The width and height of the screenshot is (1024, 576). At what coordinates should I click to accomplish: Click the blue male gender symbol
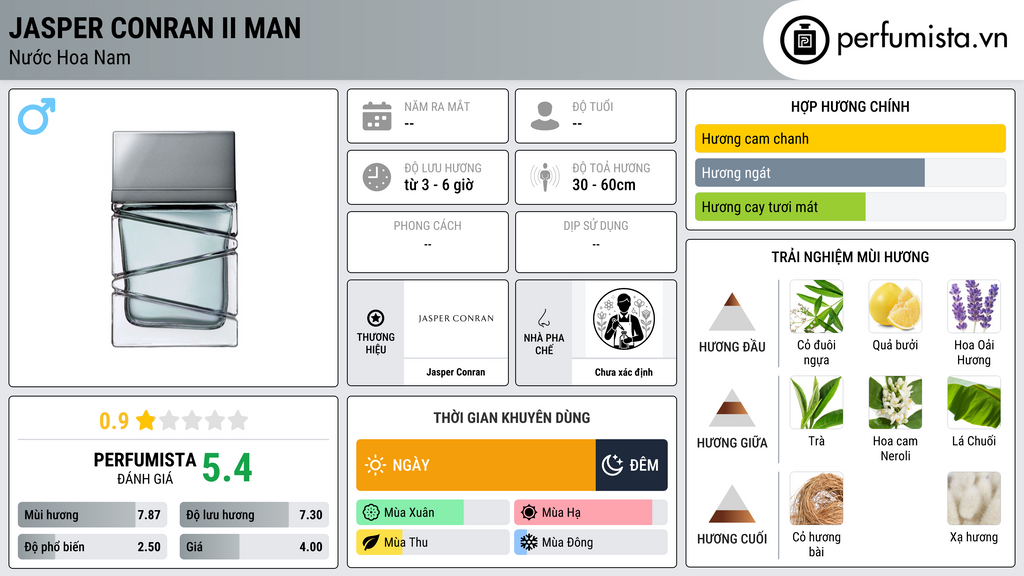coord(37,116)
